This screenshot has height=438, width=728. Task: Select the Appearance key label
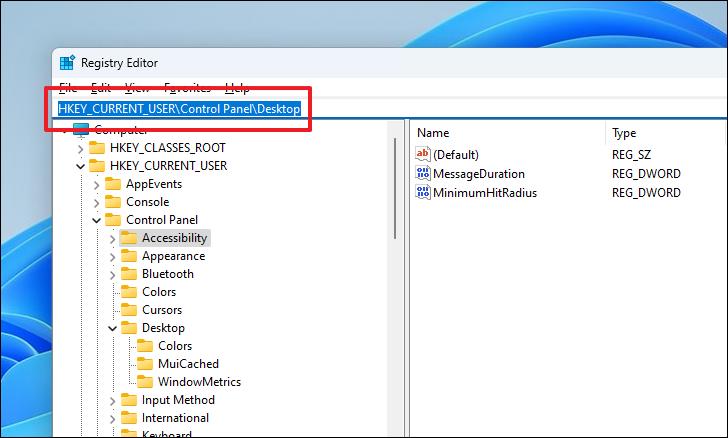coord(173,256)
